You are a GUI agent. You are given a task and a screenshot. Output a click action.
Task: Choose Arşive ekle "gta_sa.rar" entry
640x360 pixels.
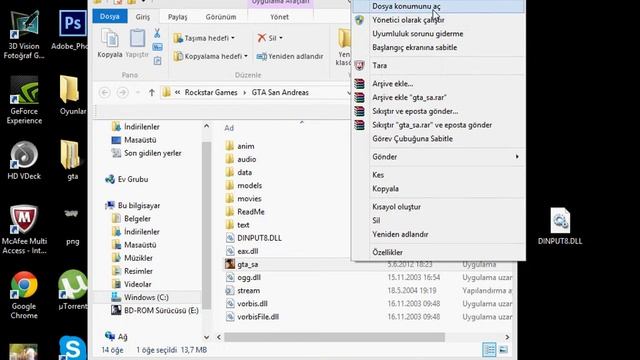pyautogui.click(x=438, y=98)
